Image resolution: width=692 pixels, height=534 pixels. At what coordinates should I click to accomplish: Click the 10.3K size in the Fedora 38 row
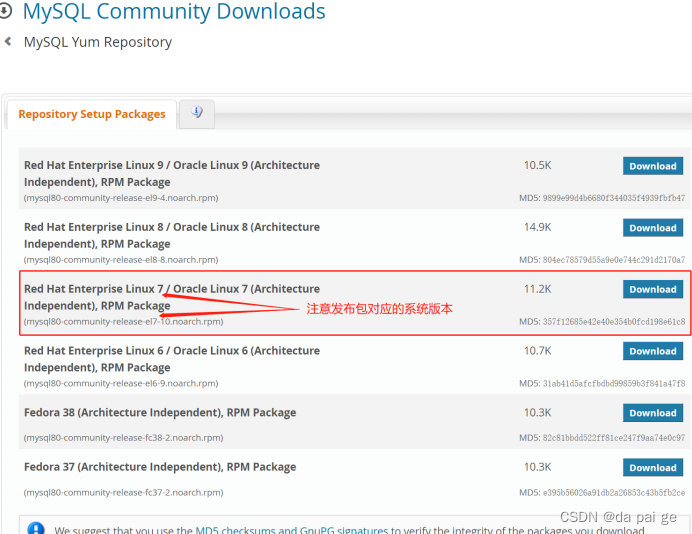point(537,413)
